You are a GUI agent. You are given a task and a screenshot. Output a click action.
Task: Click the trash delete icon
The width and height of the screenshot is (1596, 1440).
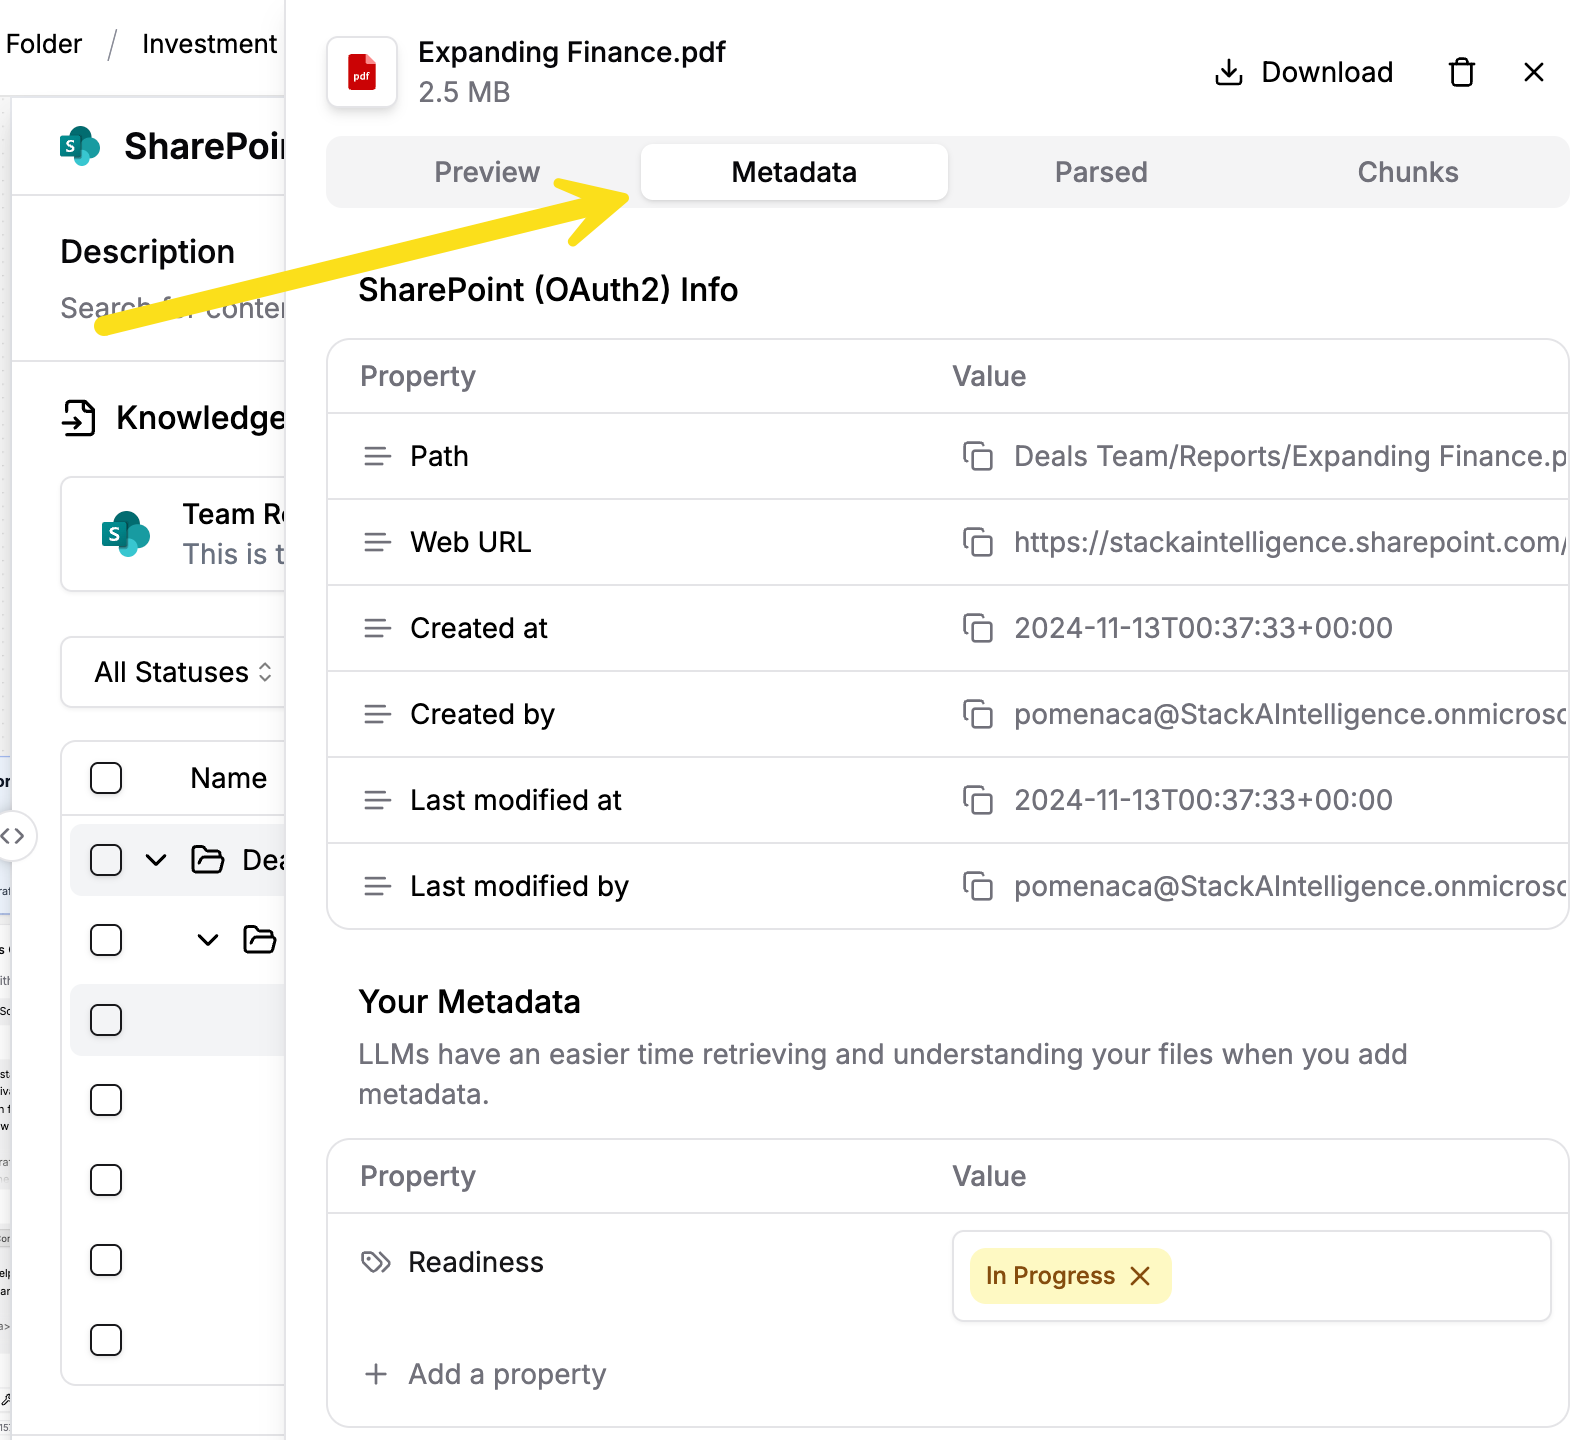tap(1462, 72)
